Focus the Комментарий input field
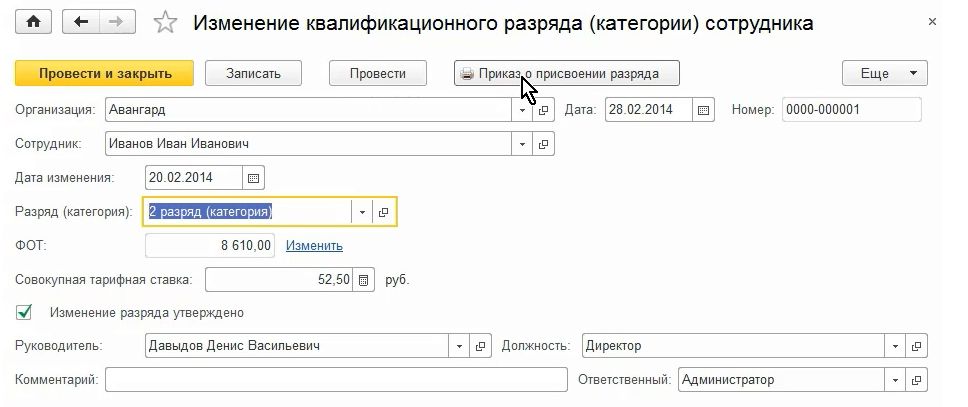968x407 pixels. [335, 380]
